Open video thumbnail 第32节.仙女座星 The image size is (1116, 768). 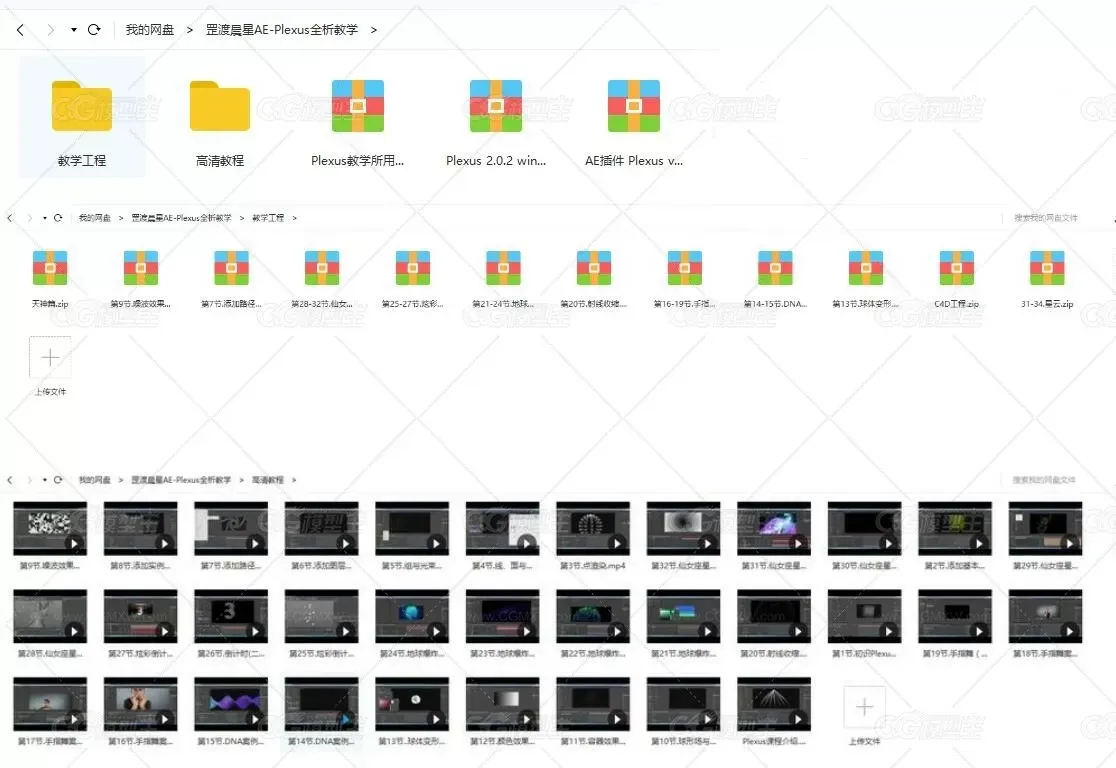pos(683,529)
